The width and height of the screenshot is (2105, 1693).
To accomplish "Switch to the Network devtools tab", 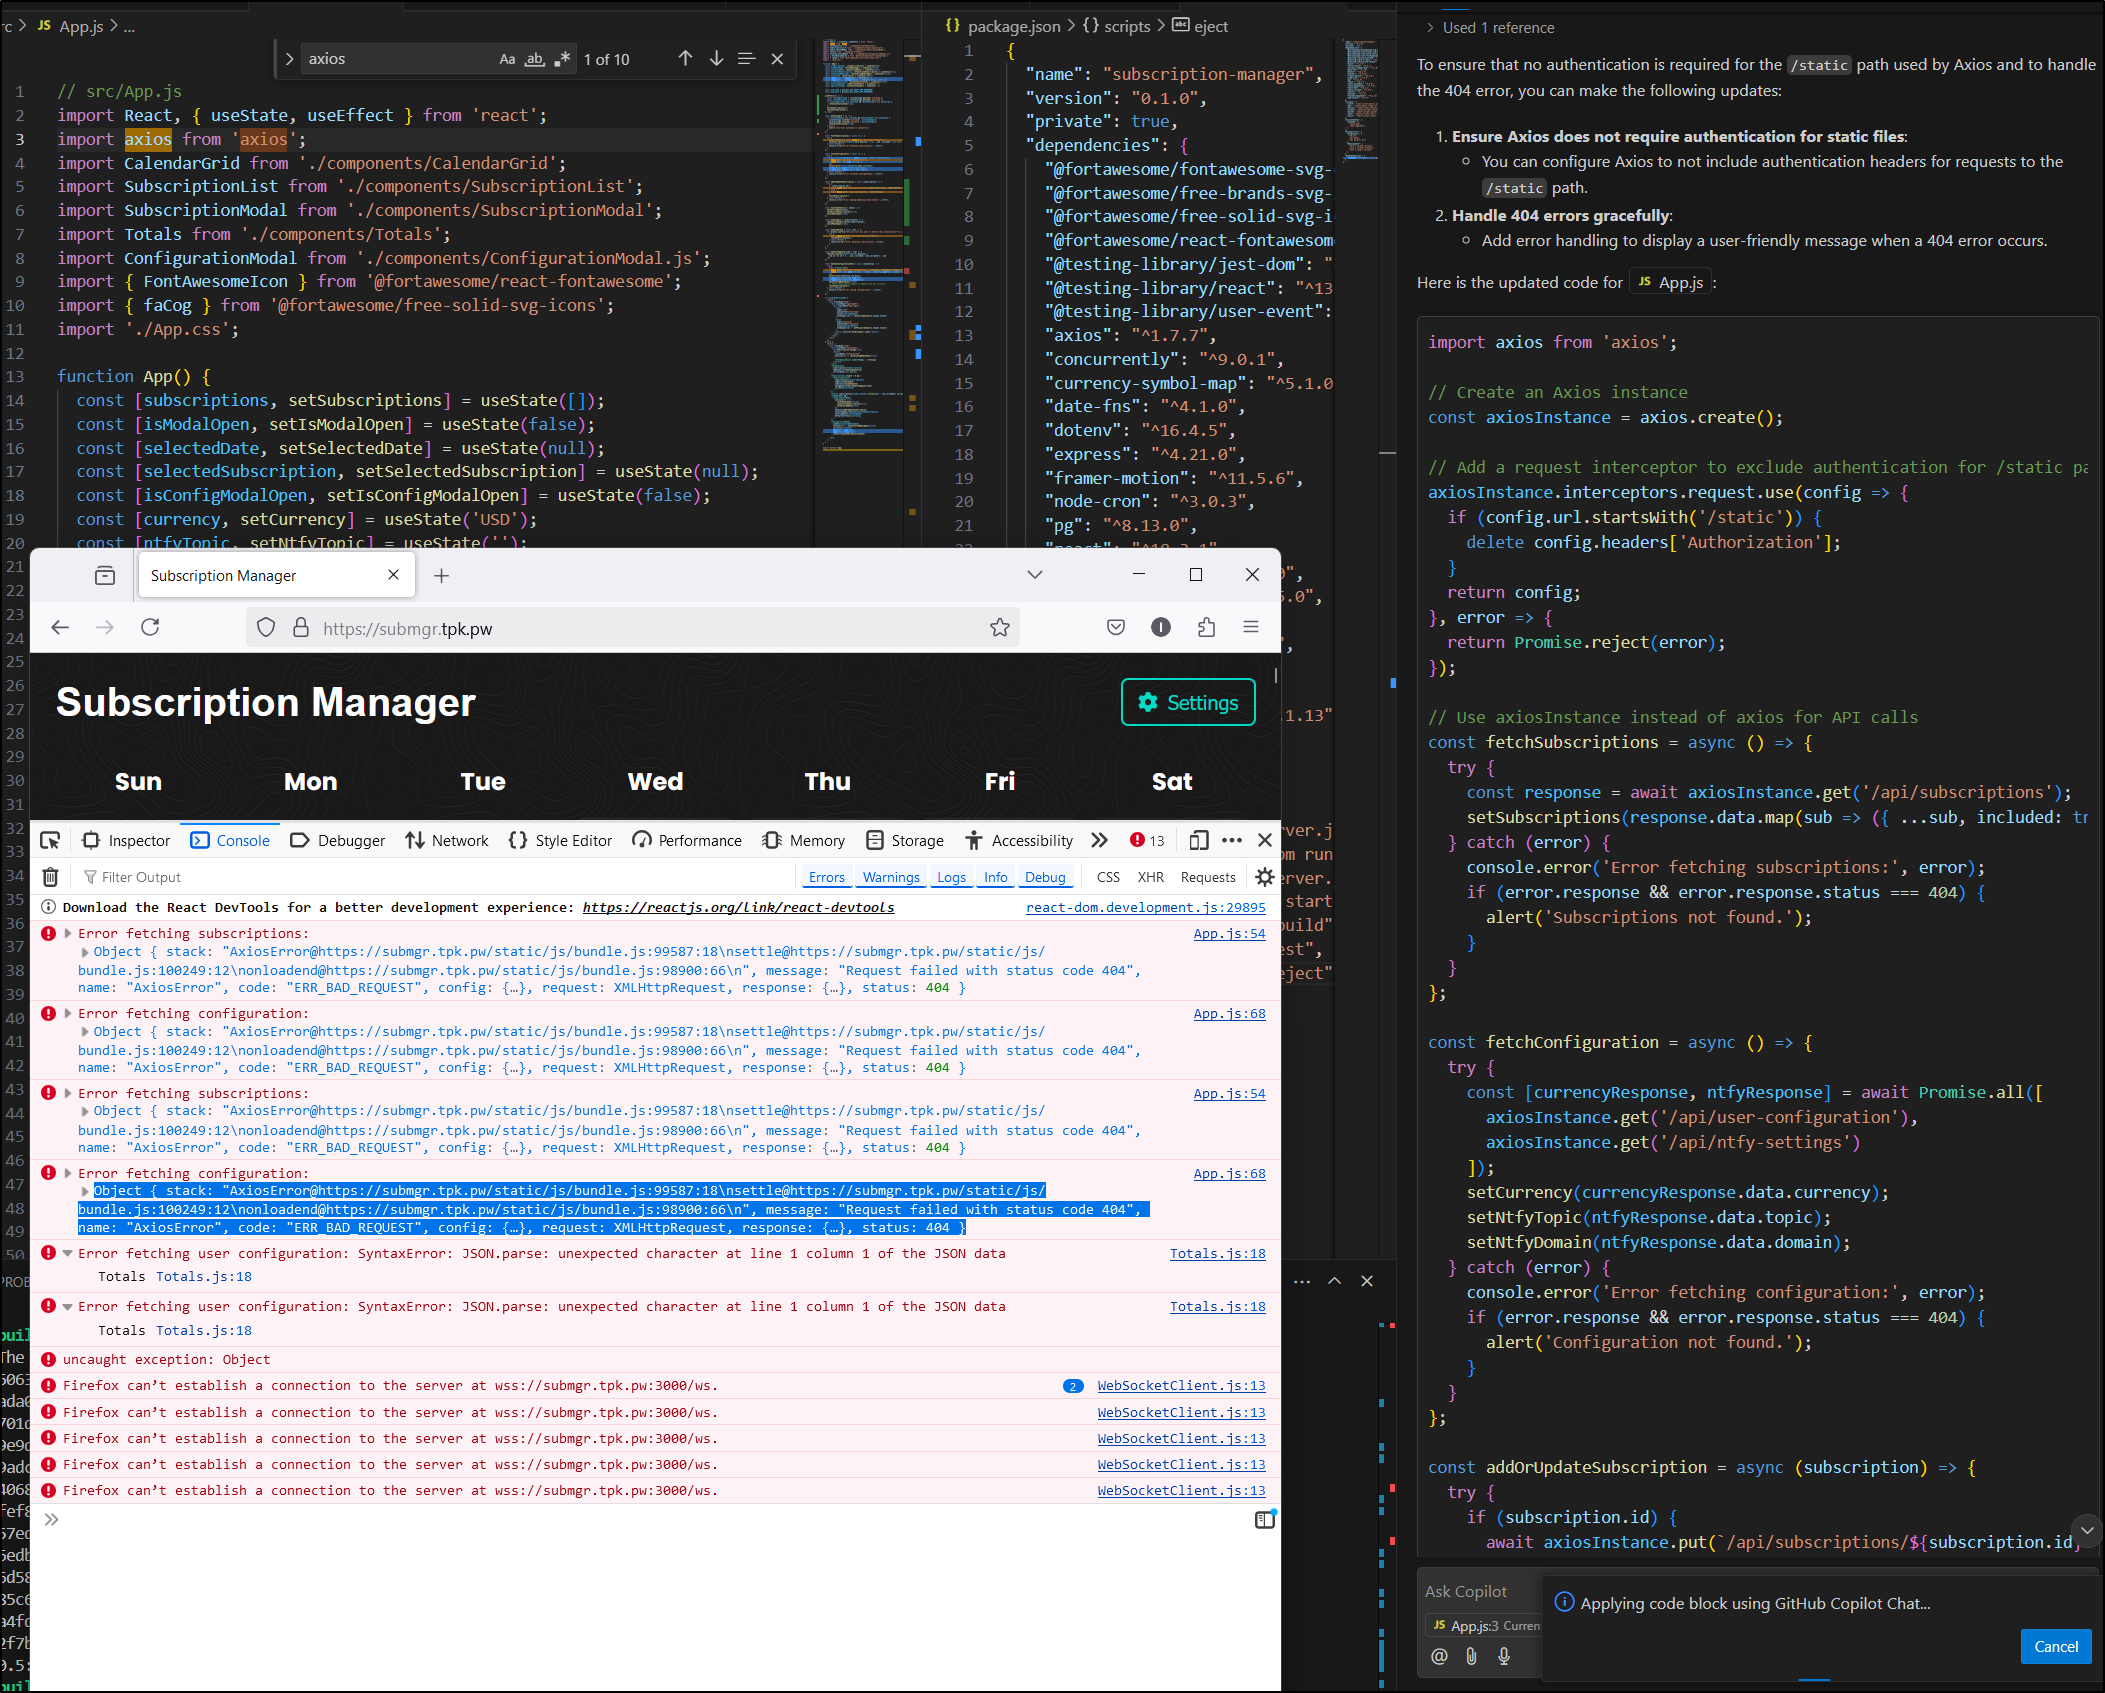I will coord(447,840).
